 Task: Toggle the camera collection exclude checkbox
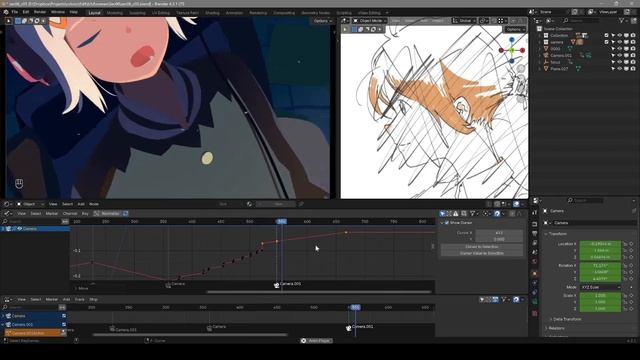[607, 42]
